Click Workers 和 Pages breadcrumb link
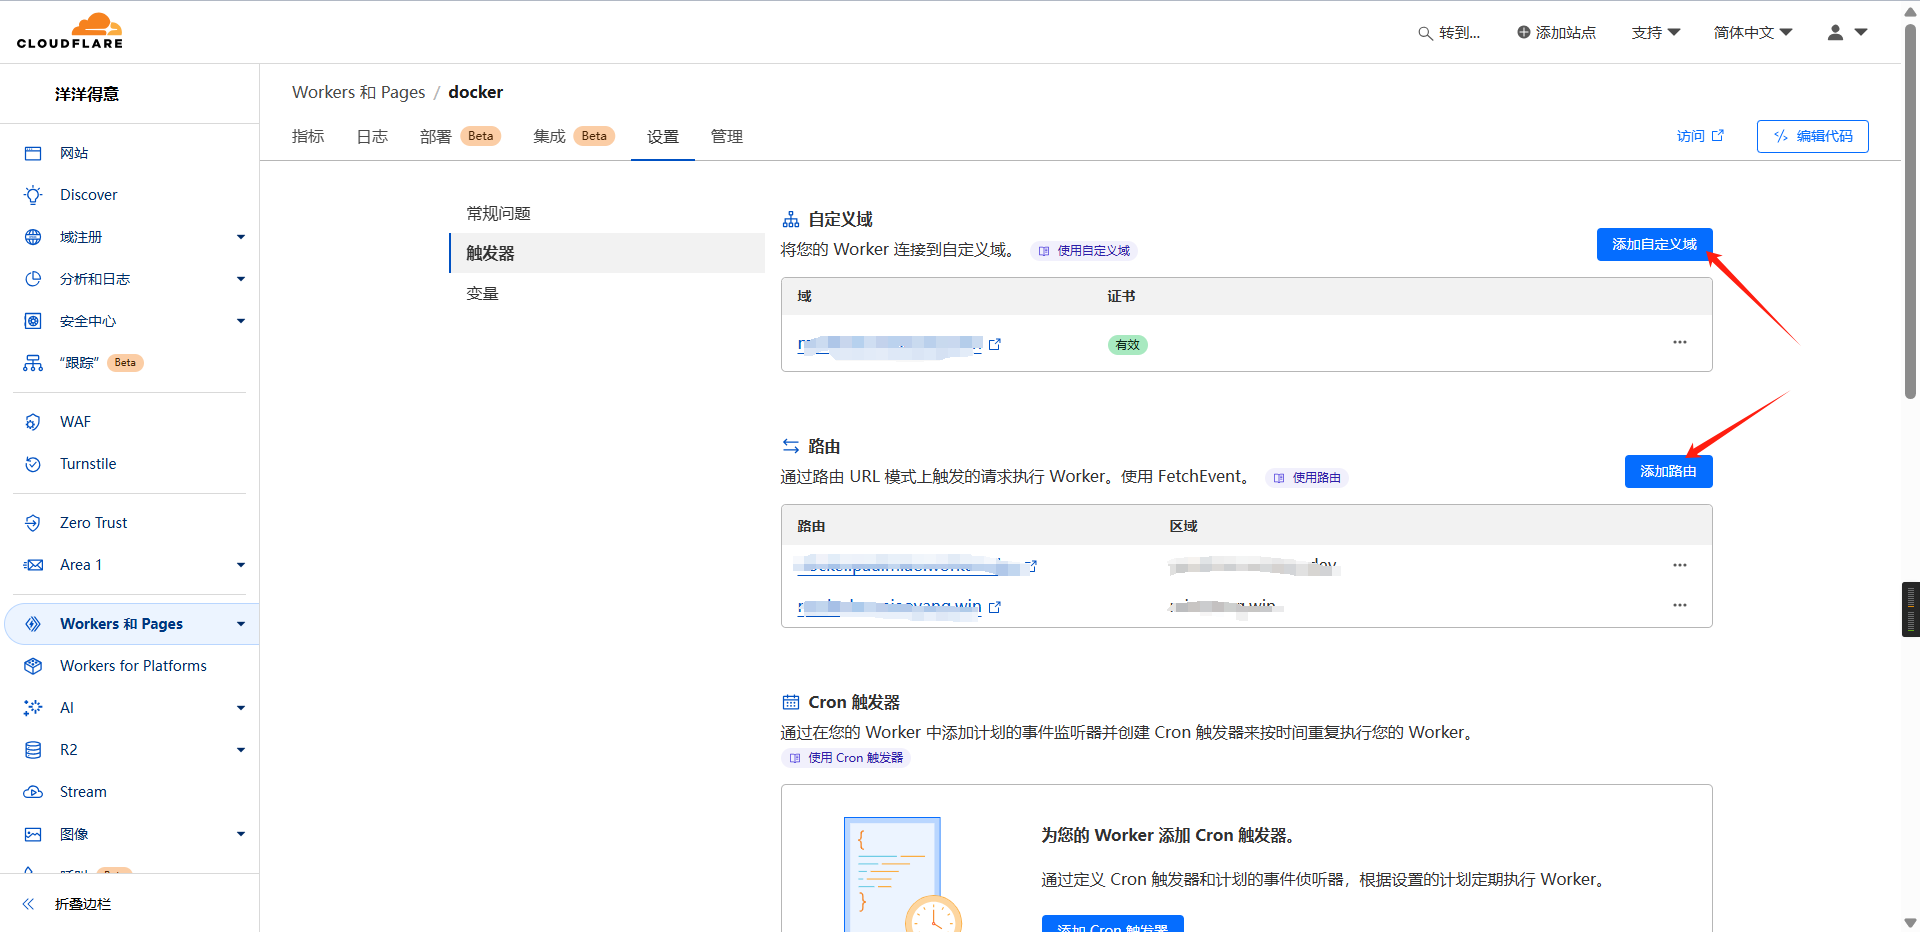Screen dimensions: 1920x932 358,92
